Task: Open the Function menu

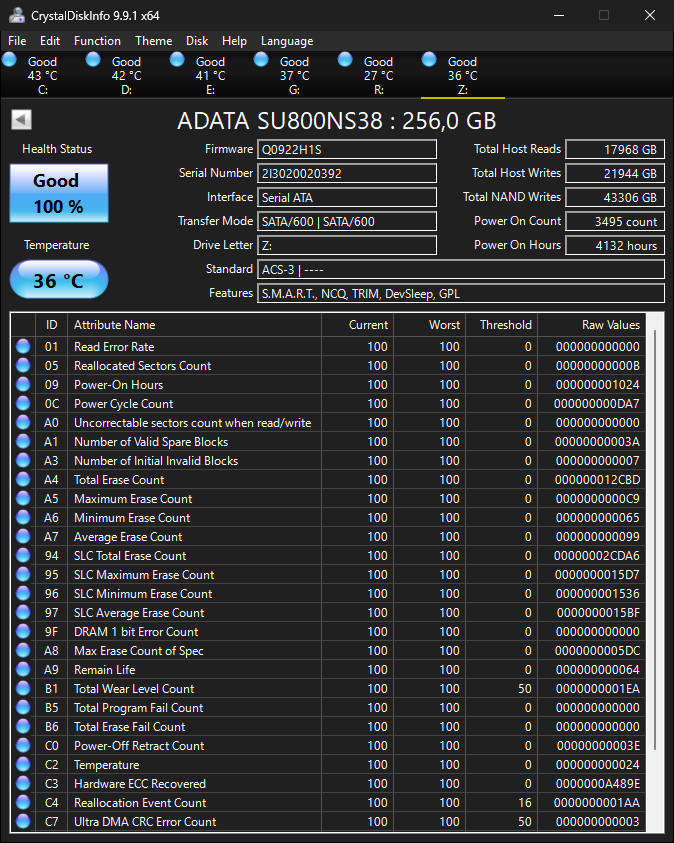Action: coord(97,41)
